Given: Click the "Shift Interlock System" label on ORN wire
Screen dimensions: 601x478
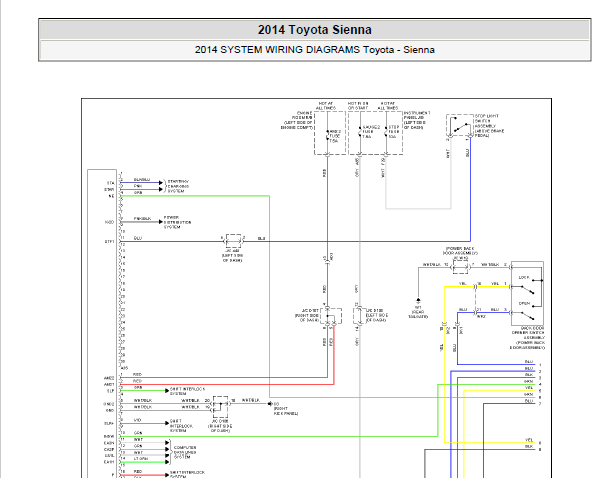Looking at the screenshot, I should click(x=187, y=391).
